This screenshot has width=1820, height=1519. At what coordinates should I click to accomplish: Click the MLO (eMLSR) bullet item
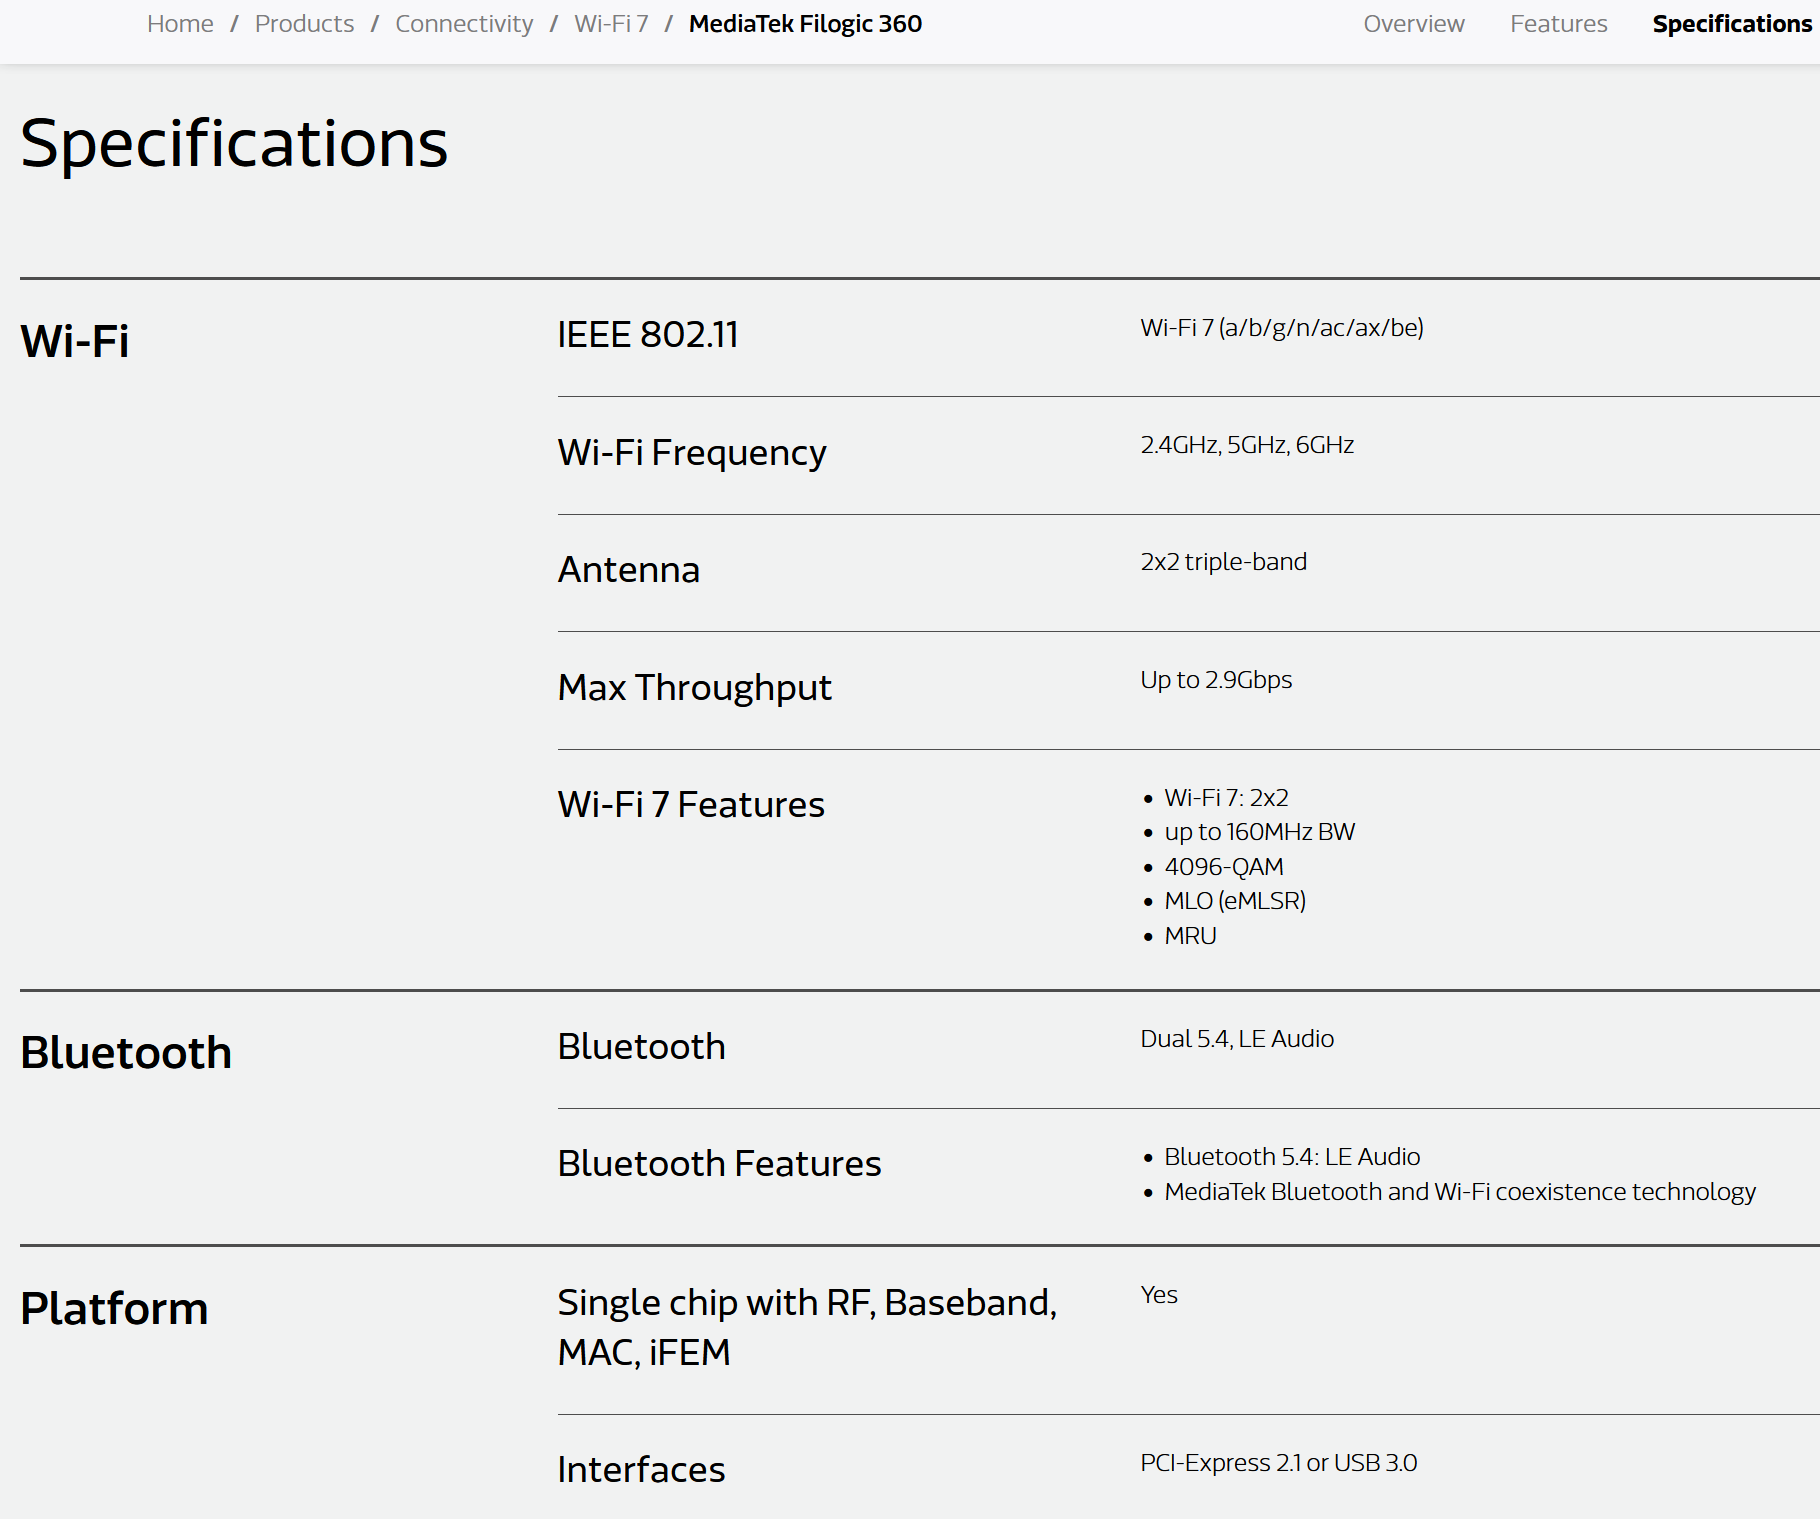click(x=1235, y=901)
